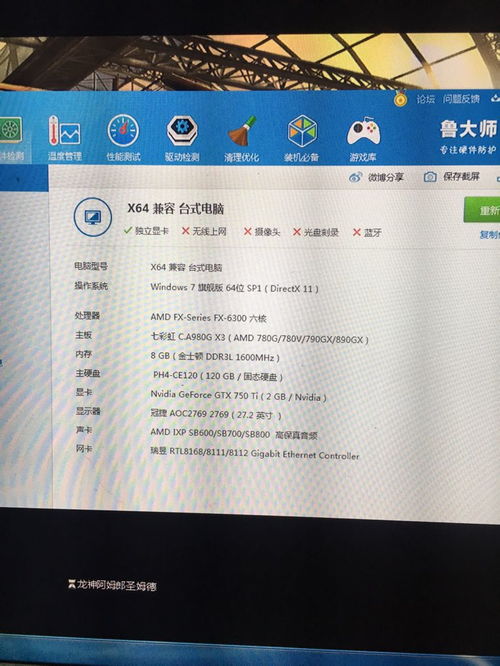
Task: Click the green 重新 rescan button
Action: pos(482,210)
